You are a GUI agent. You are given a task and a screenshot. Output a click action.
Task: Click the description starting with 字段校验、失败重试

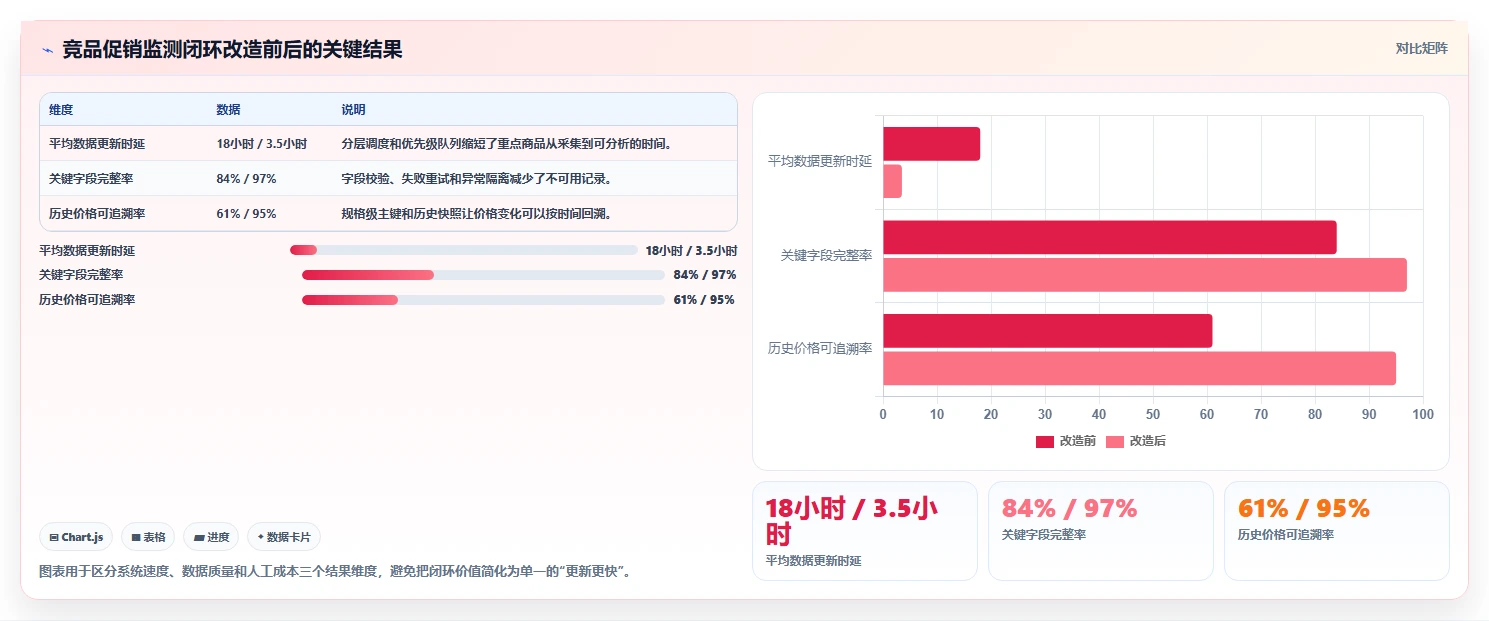(476, 179)
